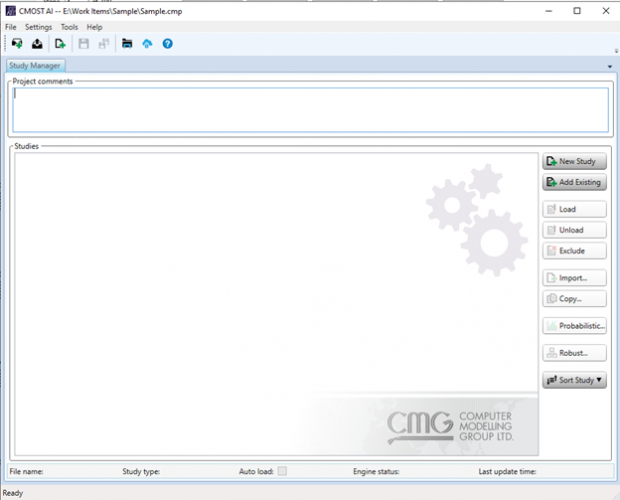Click the New Project toolbar icon
620x500 pixels.
tap(17, 43)
